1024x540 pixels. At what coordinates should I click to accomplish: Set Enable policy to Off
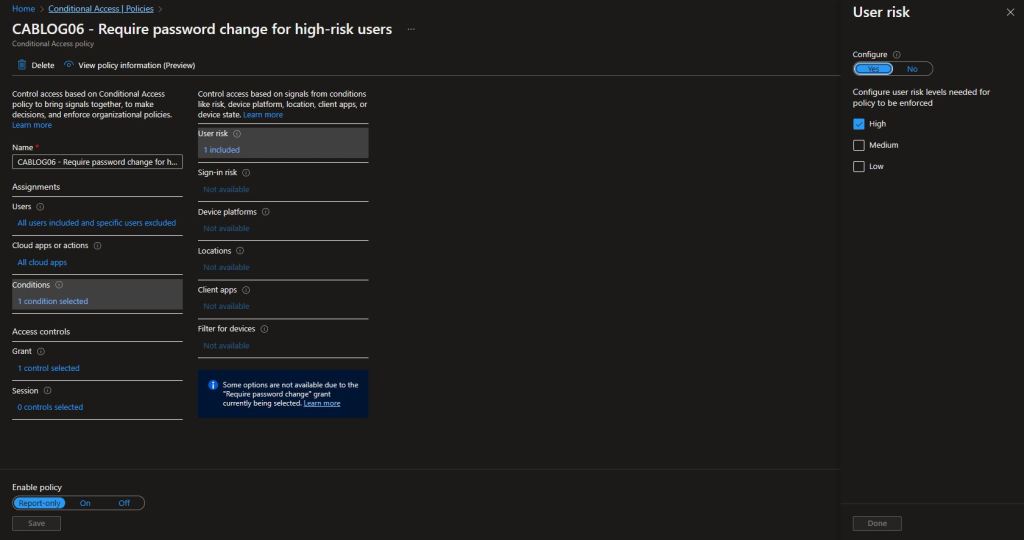click(x=124, y=503)
